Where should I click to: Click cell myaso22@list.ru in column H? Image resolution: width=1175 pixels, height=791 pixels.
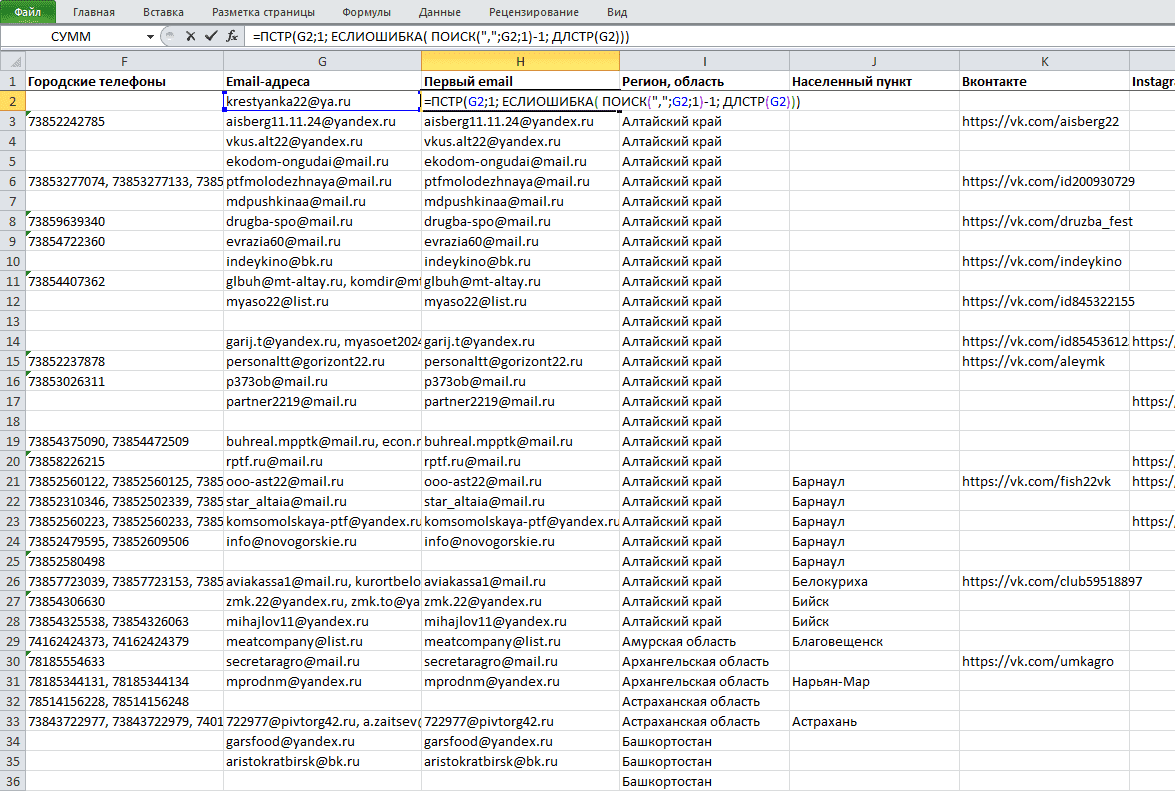520,301
